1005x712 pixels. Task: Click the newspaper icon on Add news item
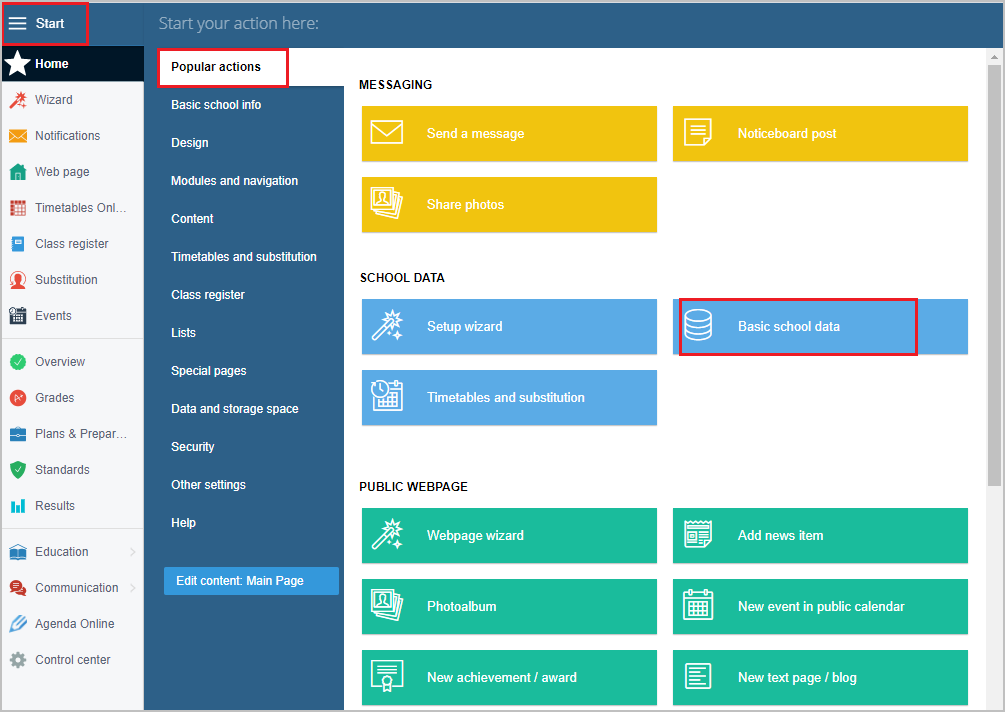point(698,534)
